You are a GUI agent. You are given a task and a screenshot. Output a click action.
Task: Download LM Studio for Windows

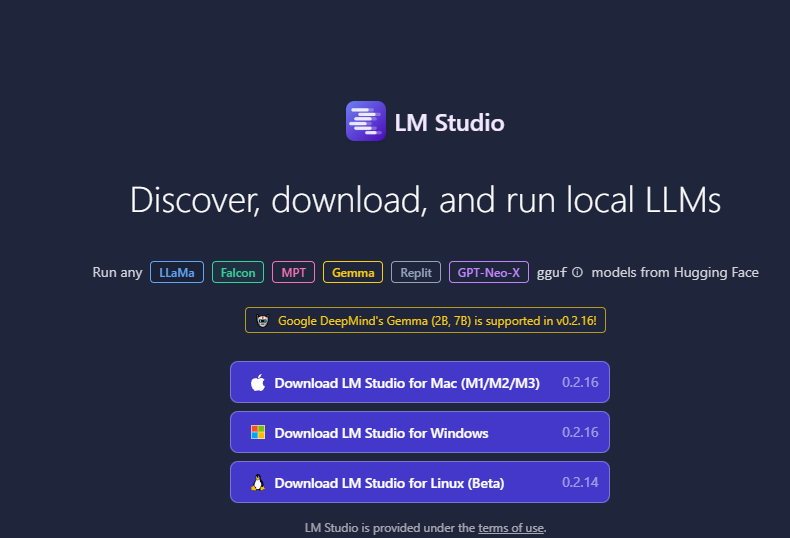point(381,433)
